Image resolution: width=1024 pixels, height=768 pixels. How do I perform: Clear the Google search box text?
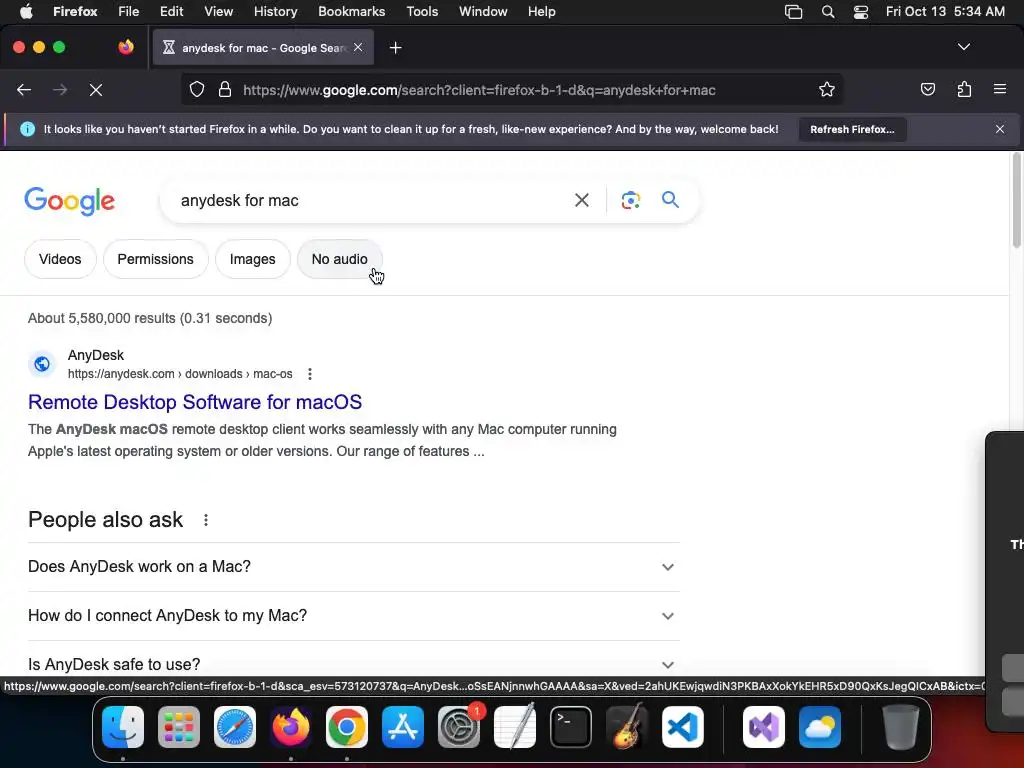click(x=581, y=200)
